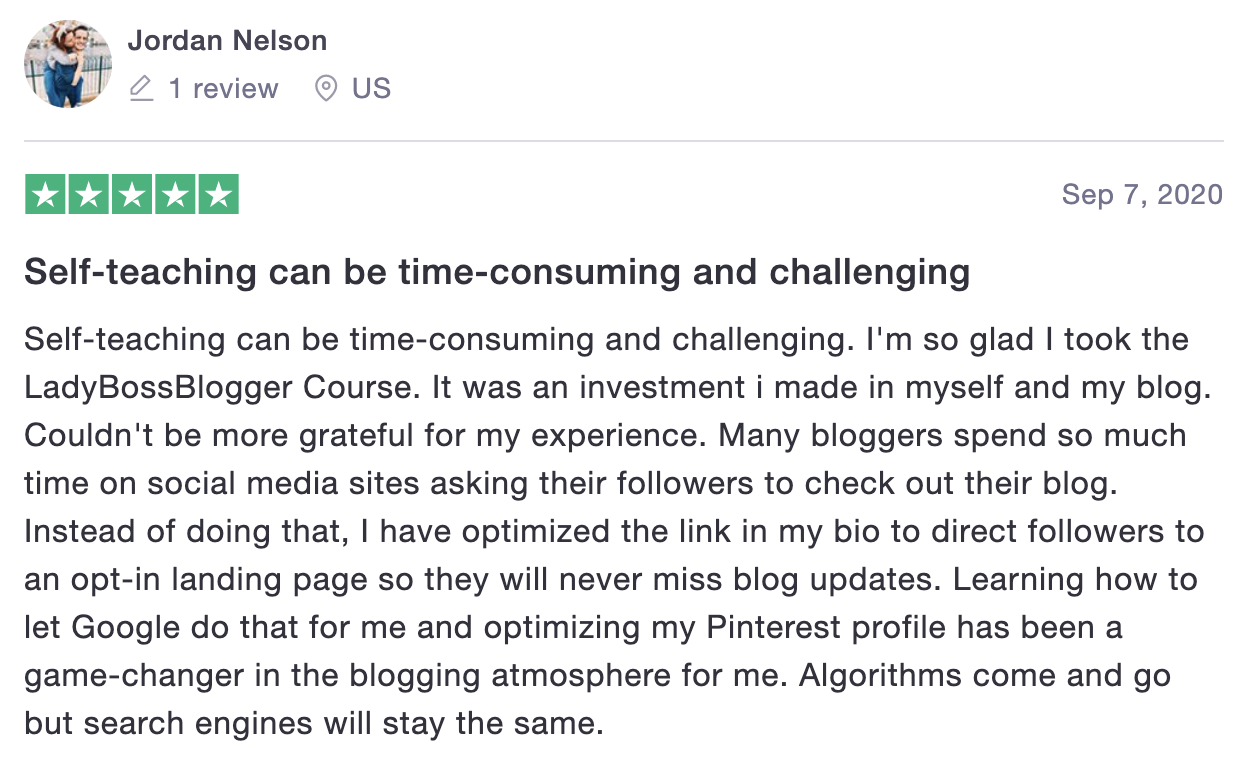The image size is (1244, 760).
Task: Click the US location label
Action: pyautogui.click(x=371, y=89)
